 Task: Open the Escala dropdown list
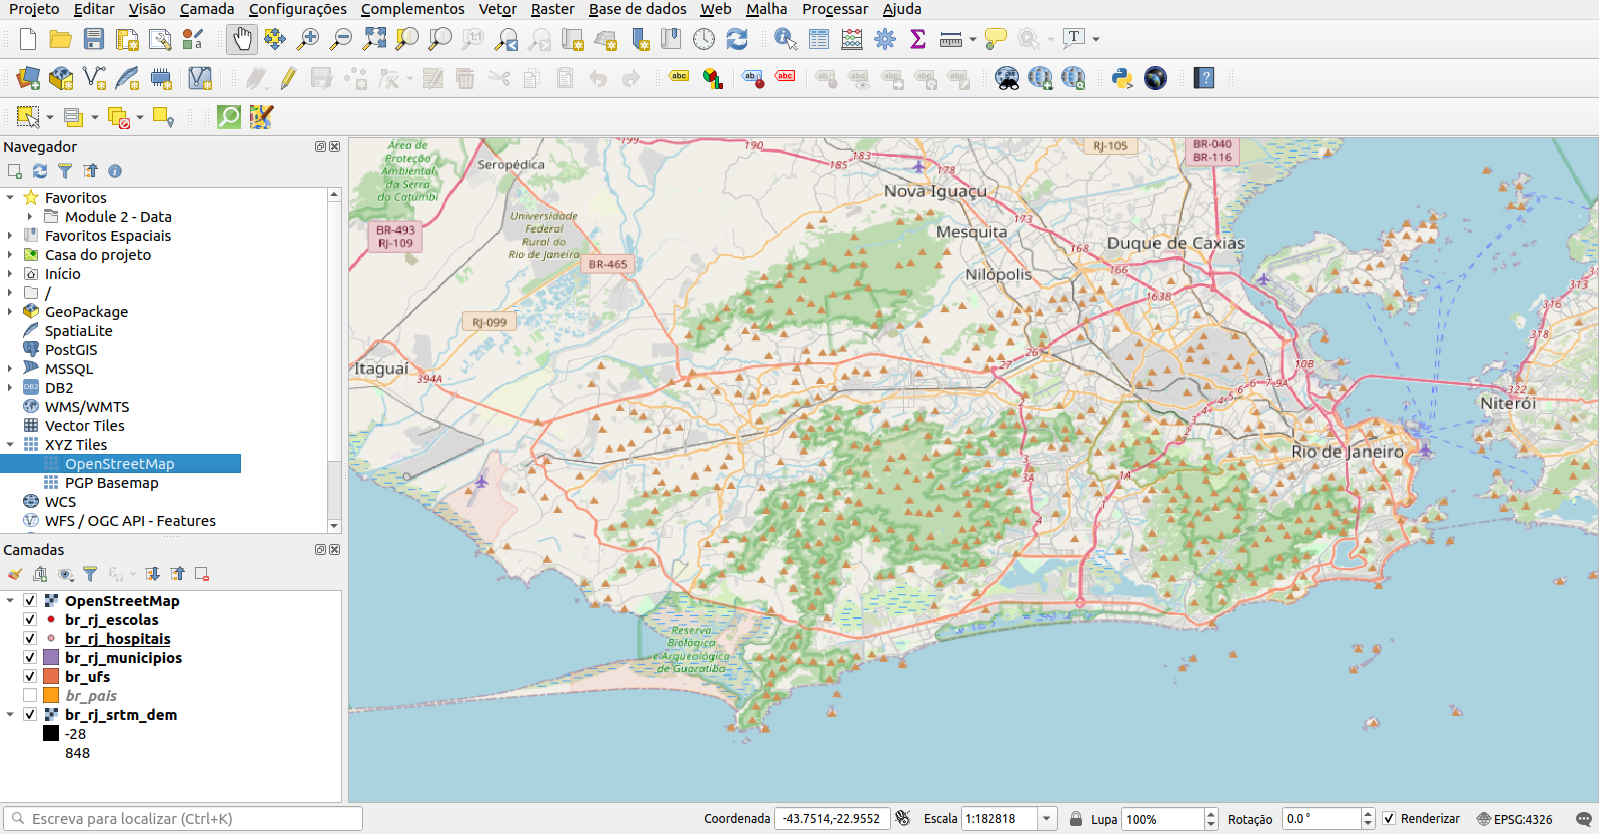coord(1047,819)
